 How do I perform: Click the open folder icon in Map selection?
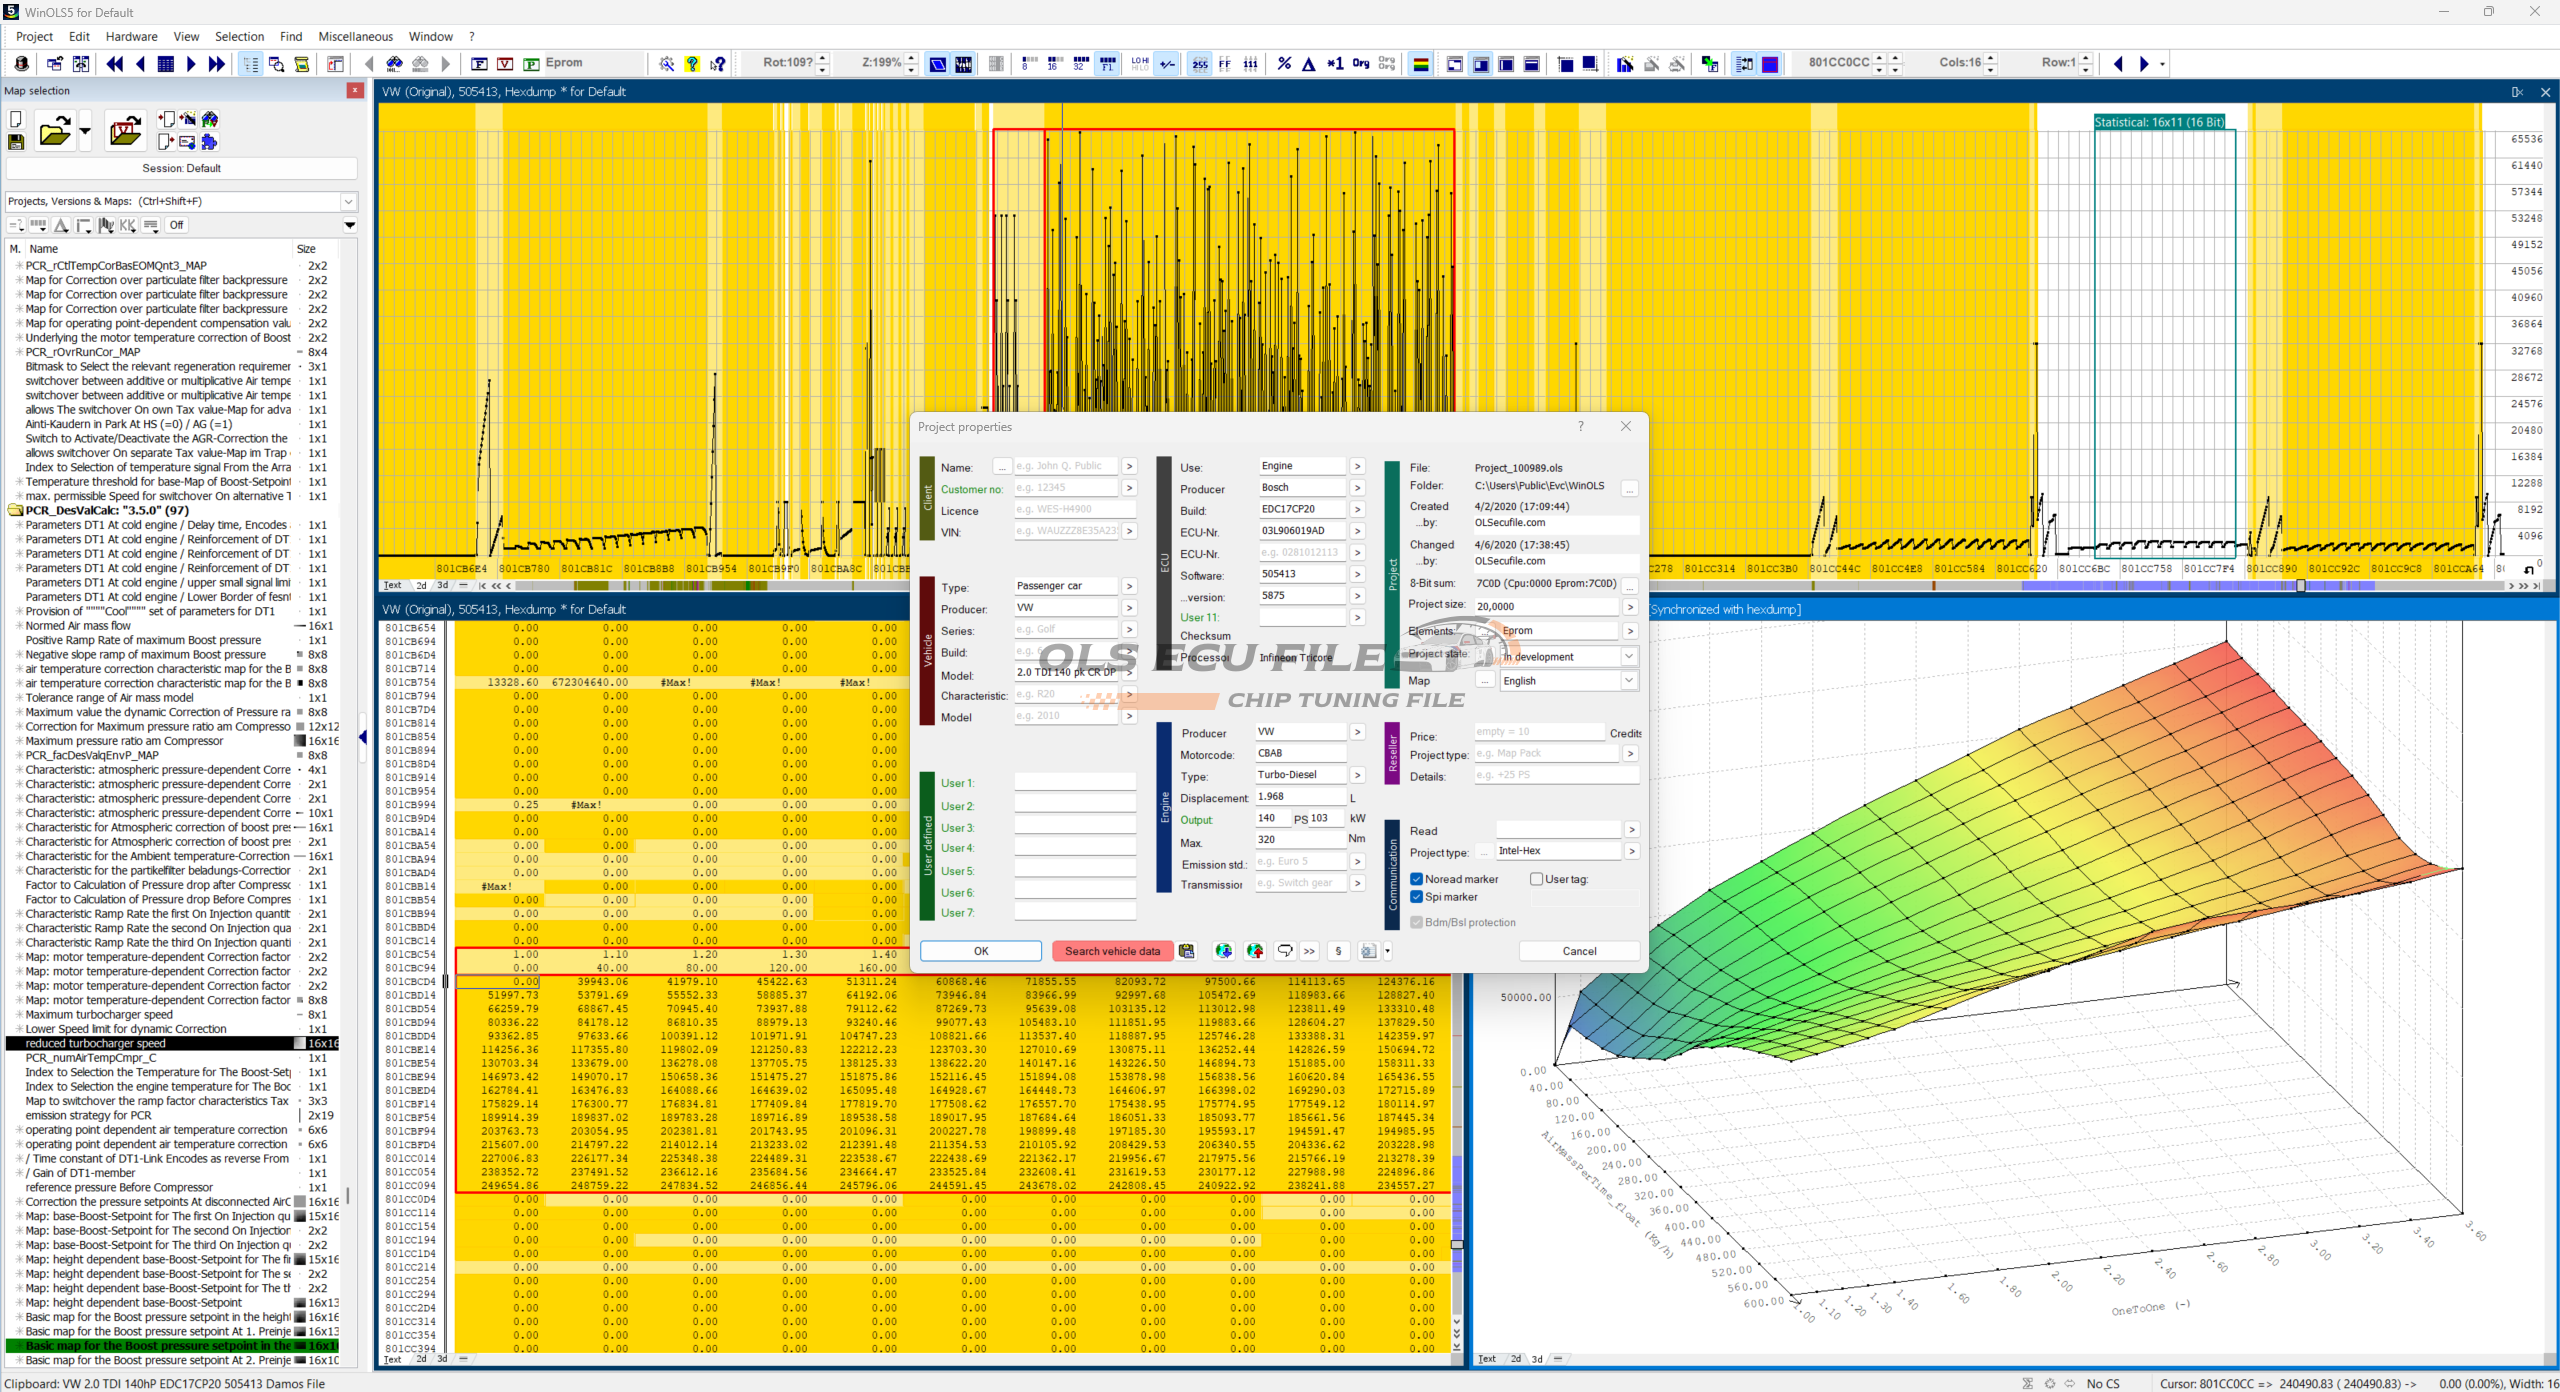click(55, 131)
